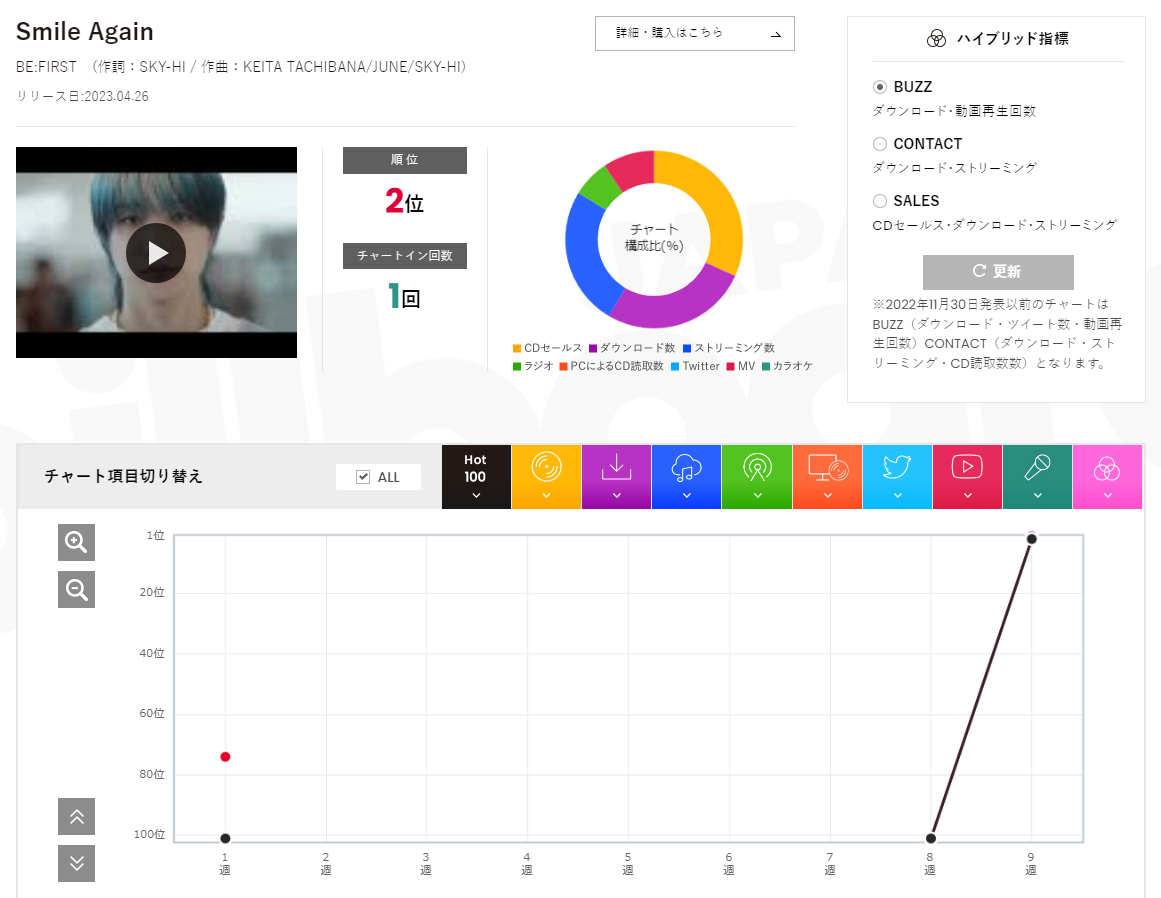Click the 2位 rank value
This screenshot has height=898, width=1161.
pos(404,201)
